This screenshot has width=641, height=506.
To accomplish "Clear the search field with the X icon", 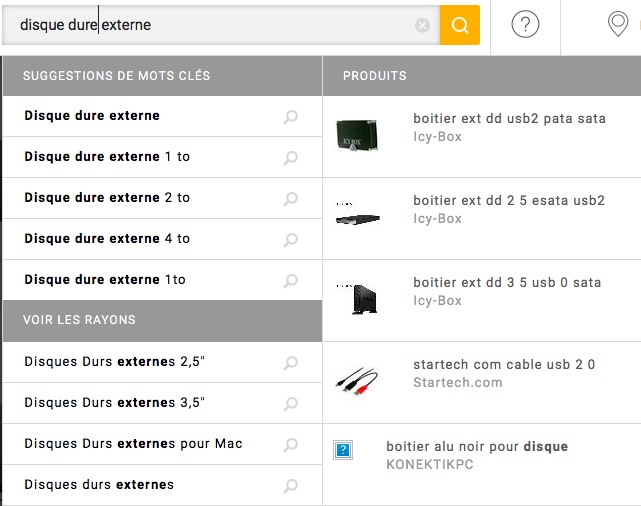I will pyautogui.click(x=422, y=25).
